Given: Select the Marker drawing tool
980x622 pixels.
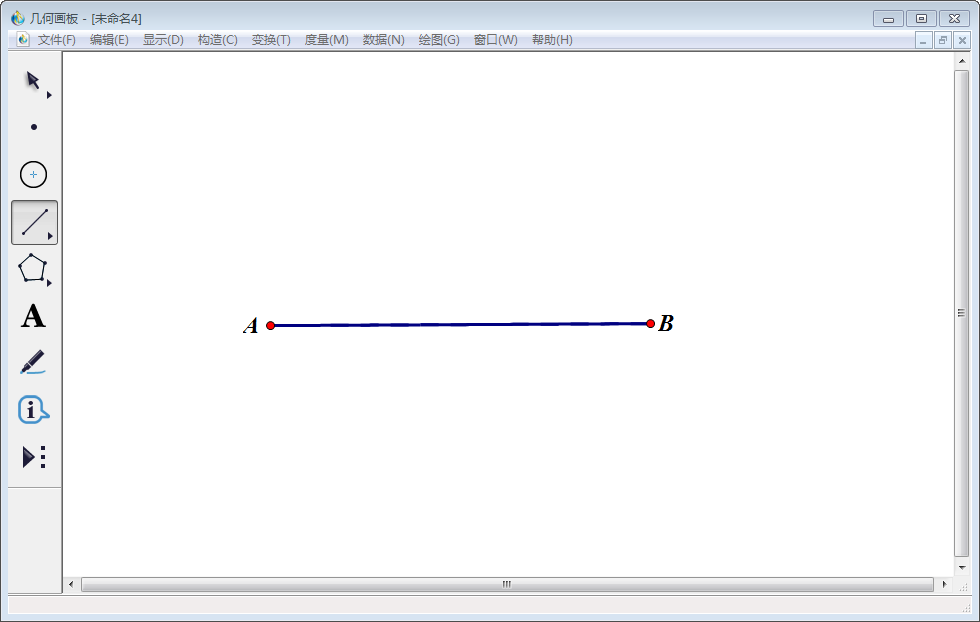Looking at the screenshot, I should point(33,362).
